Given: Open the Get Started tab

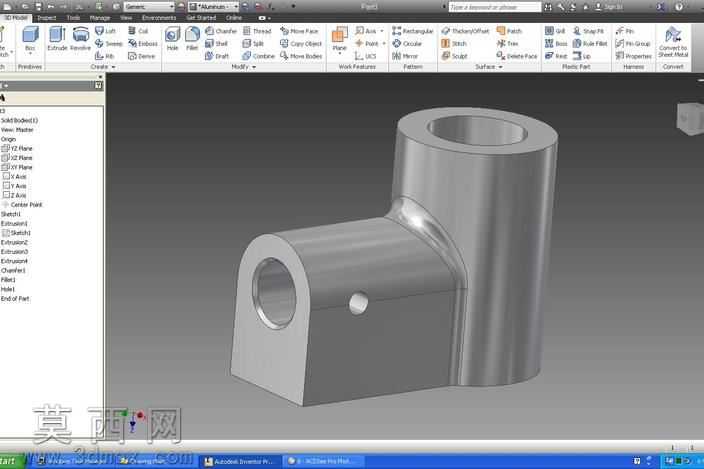Looking at the screenshot, I should [201, 18].
